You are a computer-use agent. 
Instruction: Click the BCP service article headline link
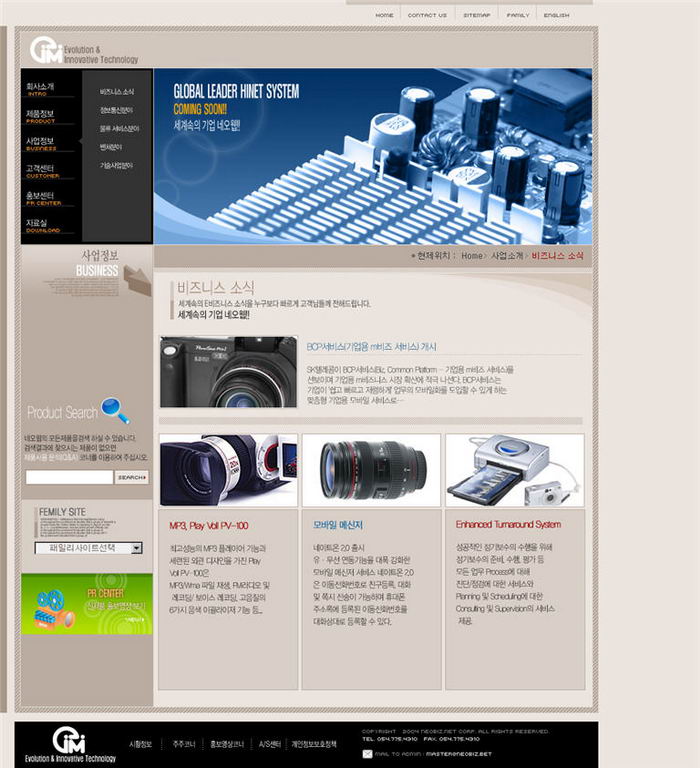(371, 347)
